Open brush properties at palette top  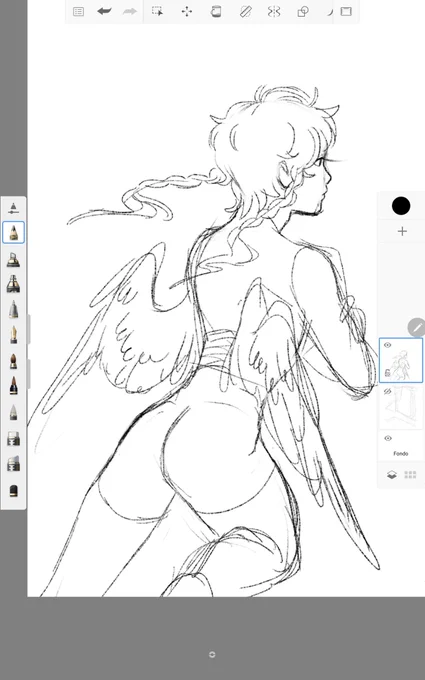(x=13, y=208)
